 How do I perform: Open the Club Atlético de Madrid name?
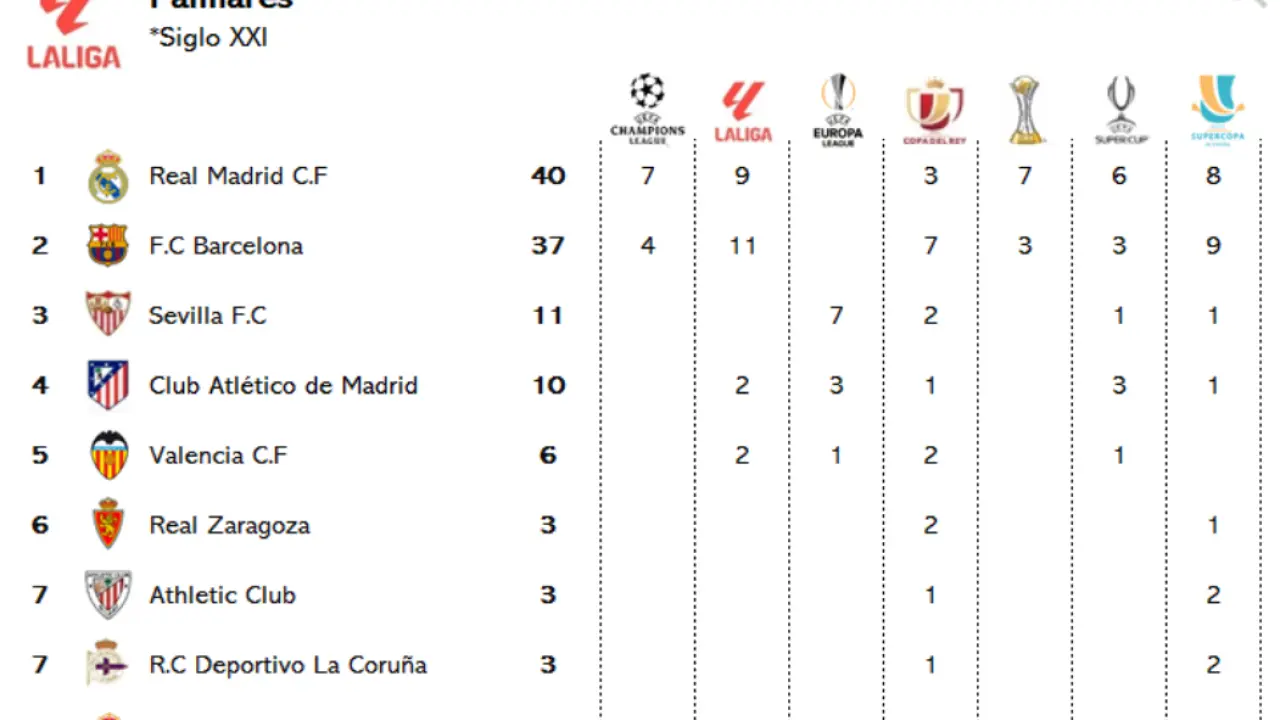tap(283, 385)
